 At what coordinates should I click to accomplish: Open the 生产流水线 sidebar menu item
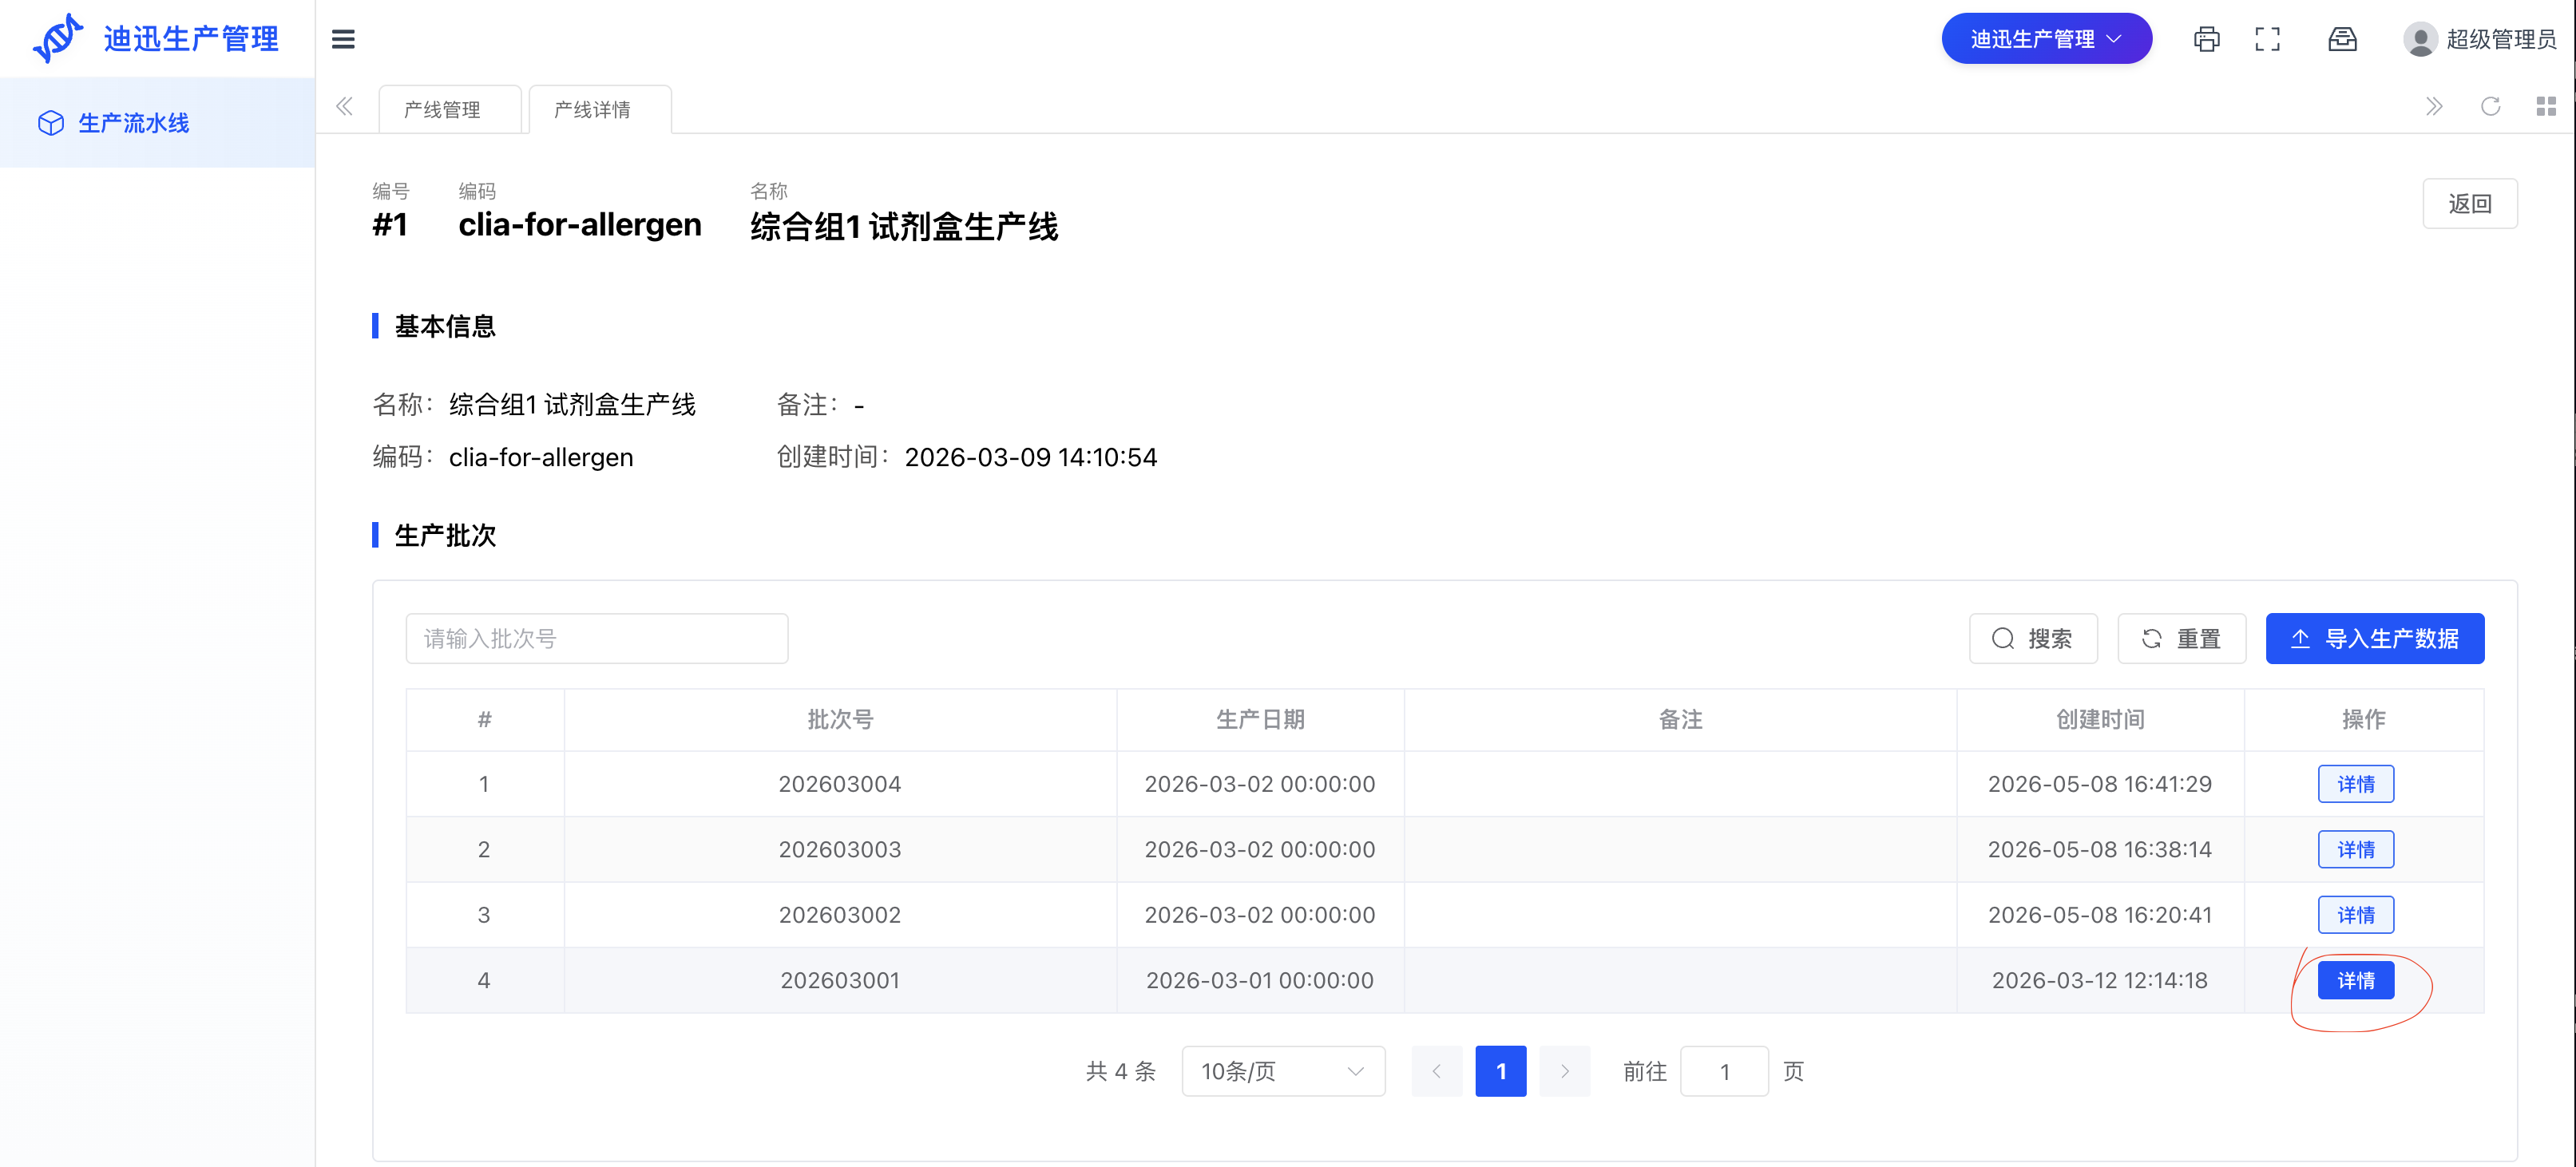coord(158,123)
